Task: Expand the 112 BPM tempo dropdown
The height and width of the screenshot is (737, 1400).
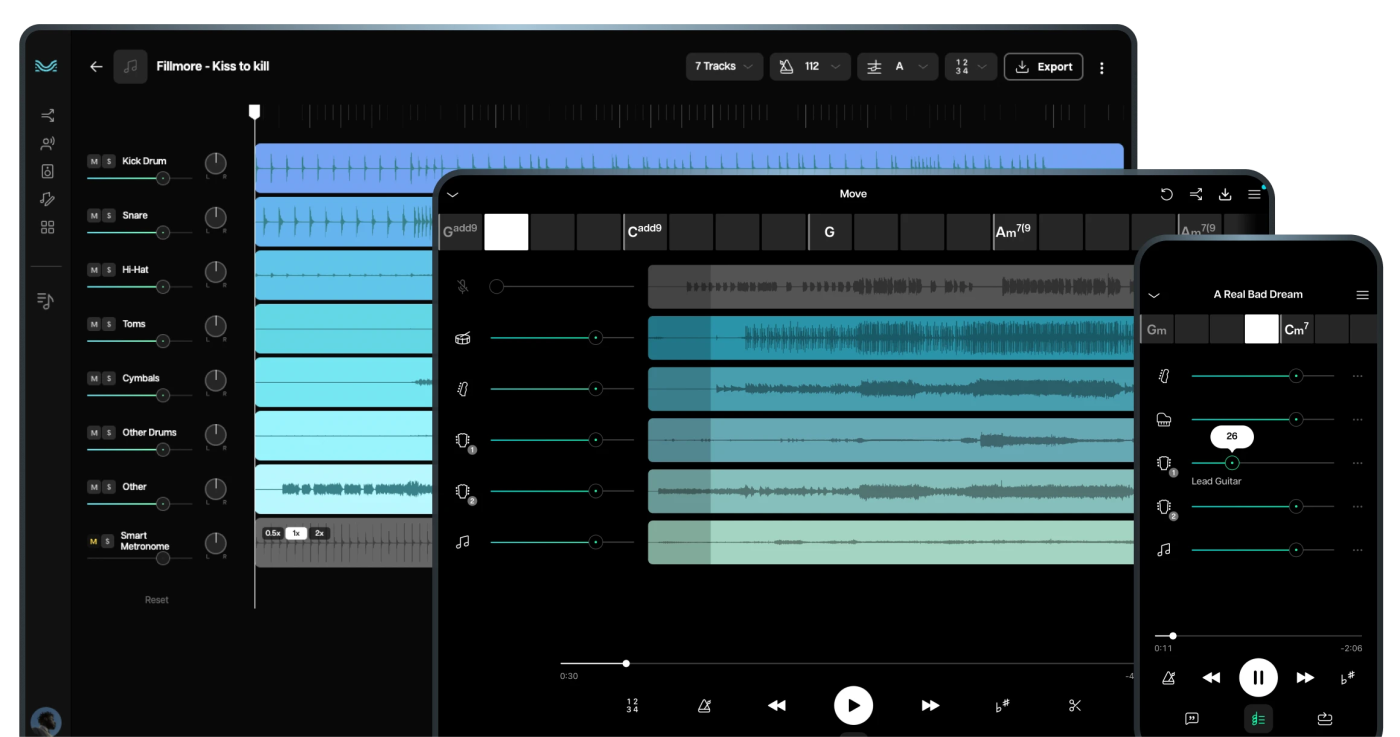Action: coord(810,67)
